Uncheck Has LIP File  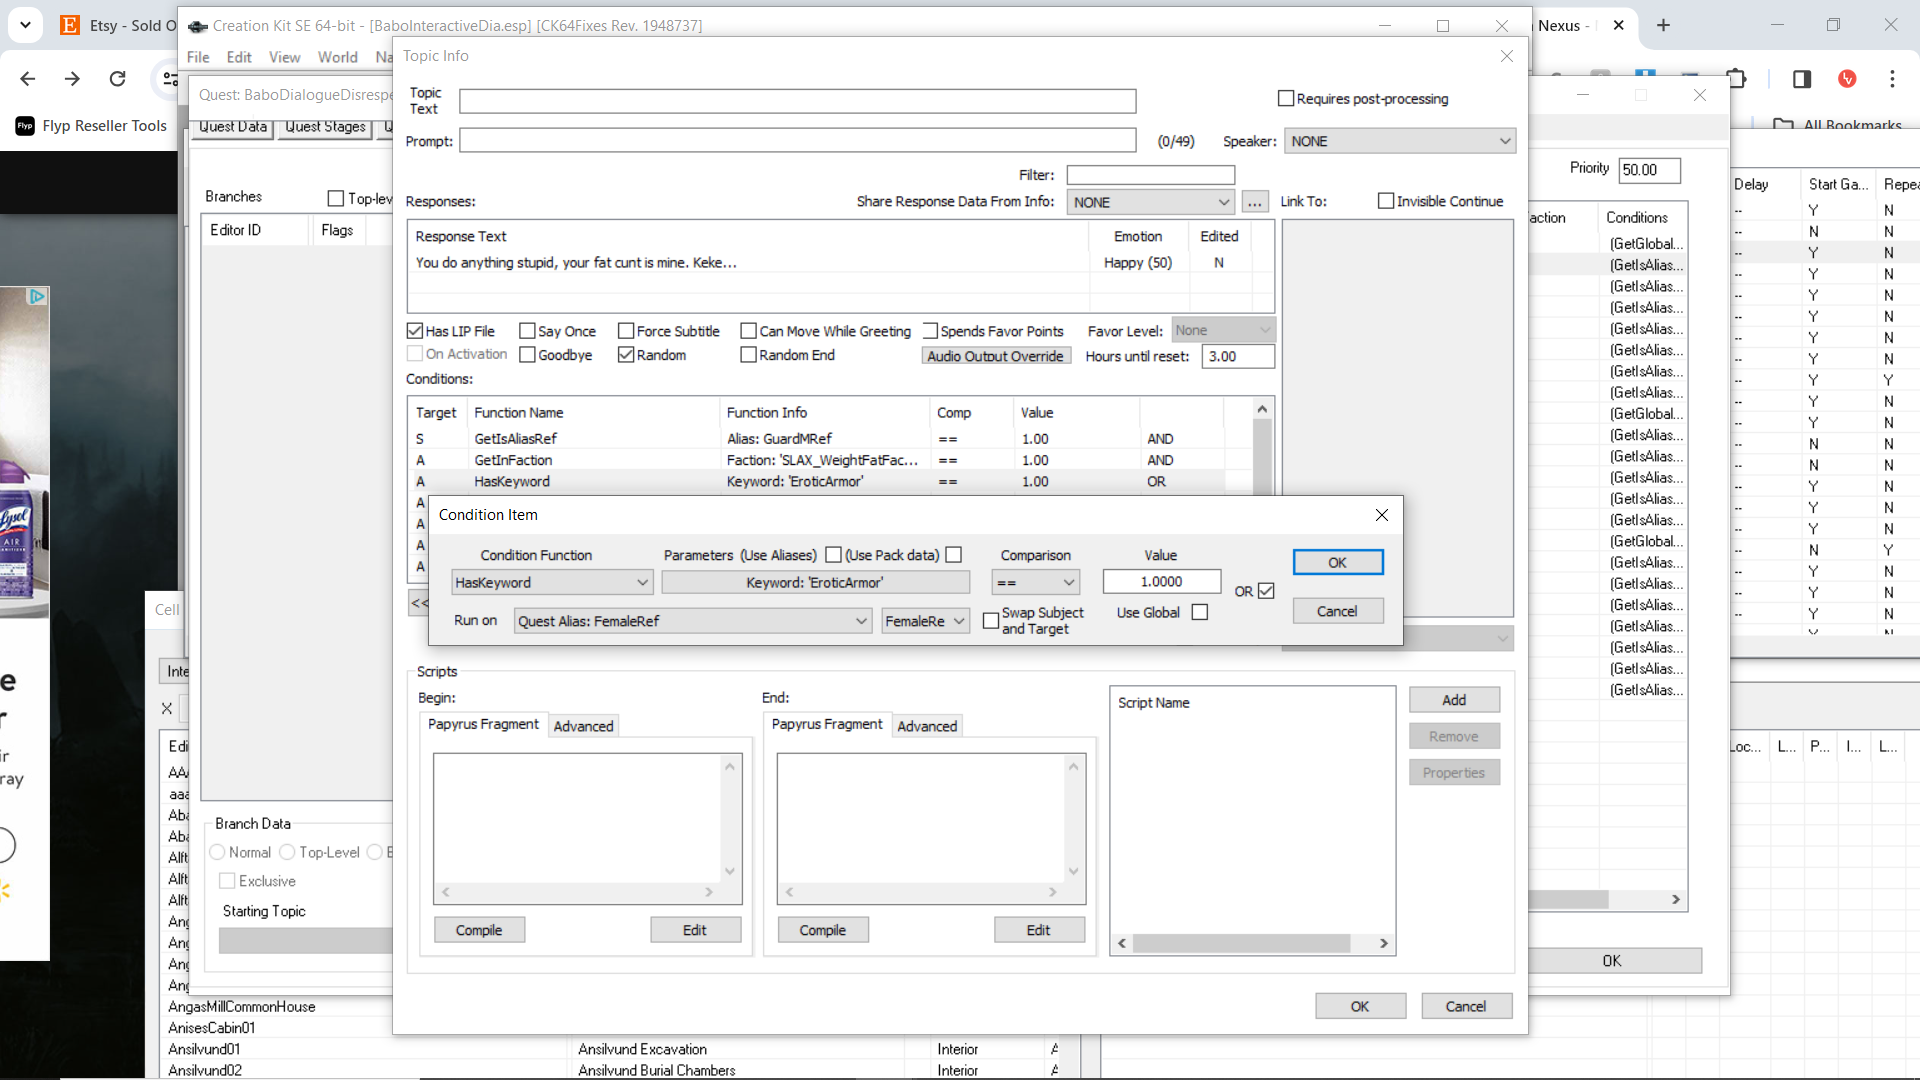tap(415, 331)
